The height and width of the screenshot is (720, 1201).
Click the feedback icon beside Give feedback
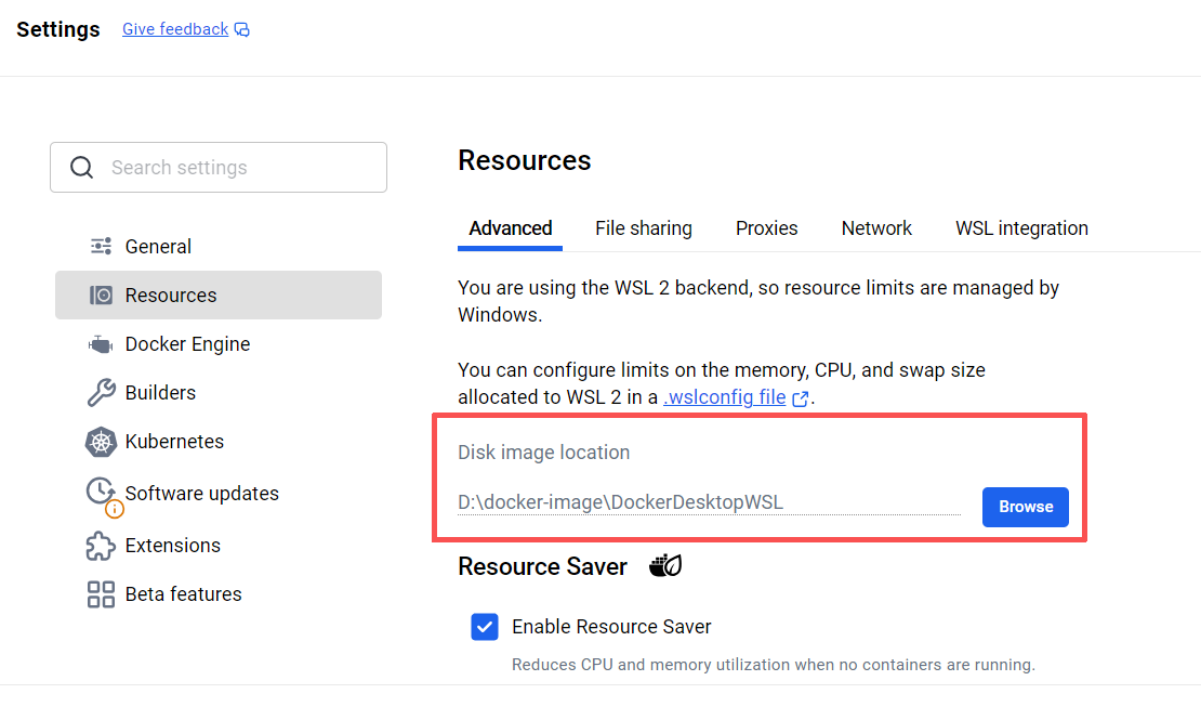242,30
